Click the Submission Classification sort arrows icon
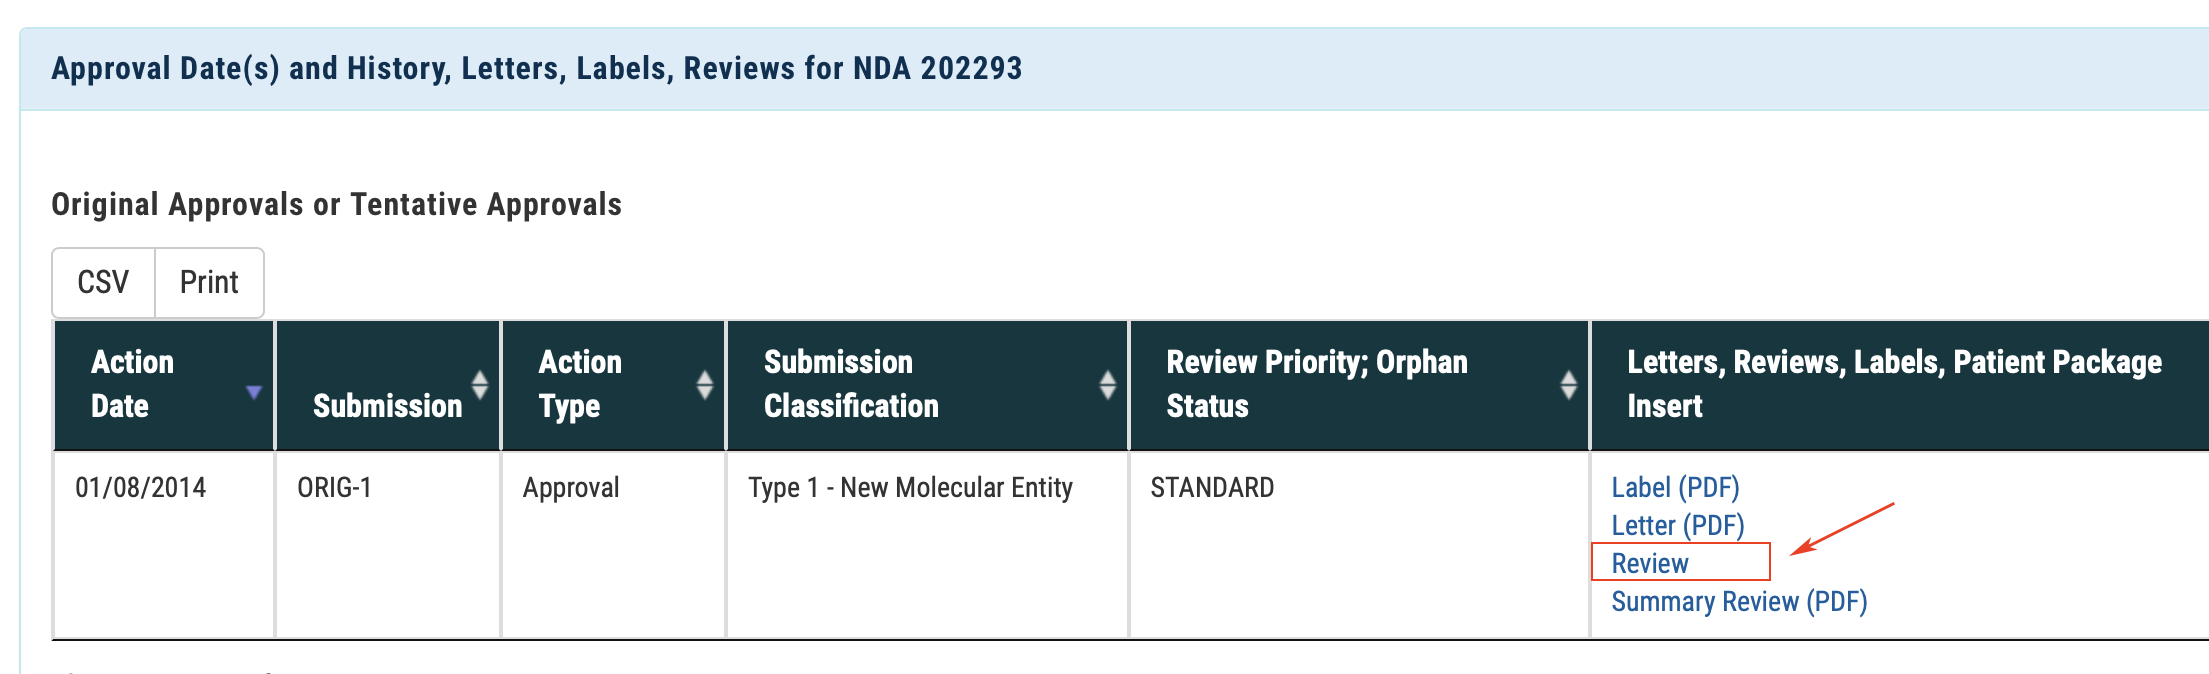Viewport: 2209px width, 674px height. point(1107,385)
